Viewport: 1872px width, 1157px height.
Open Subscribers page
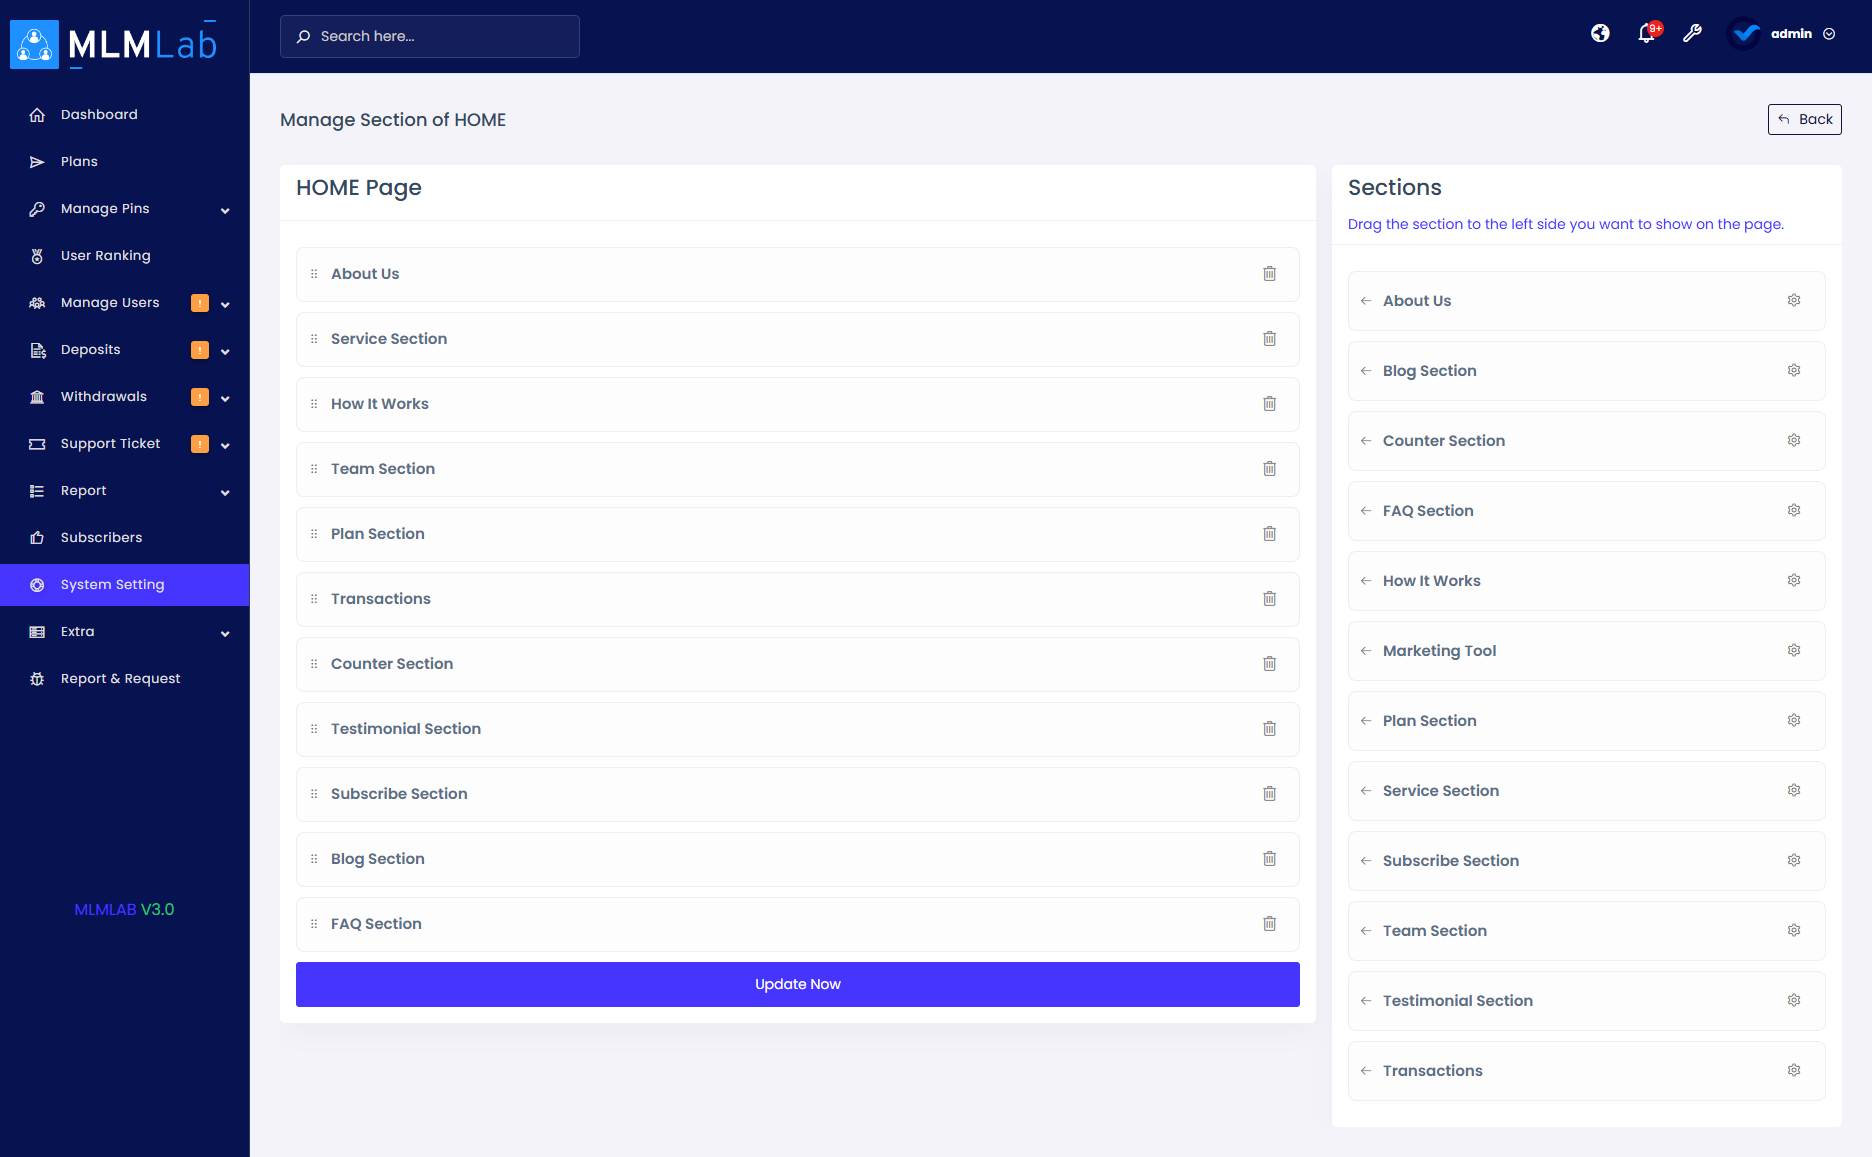point(101,537)
